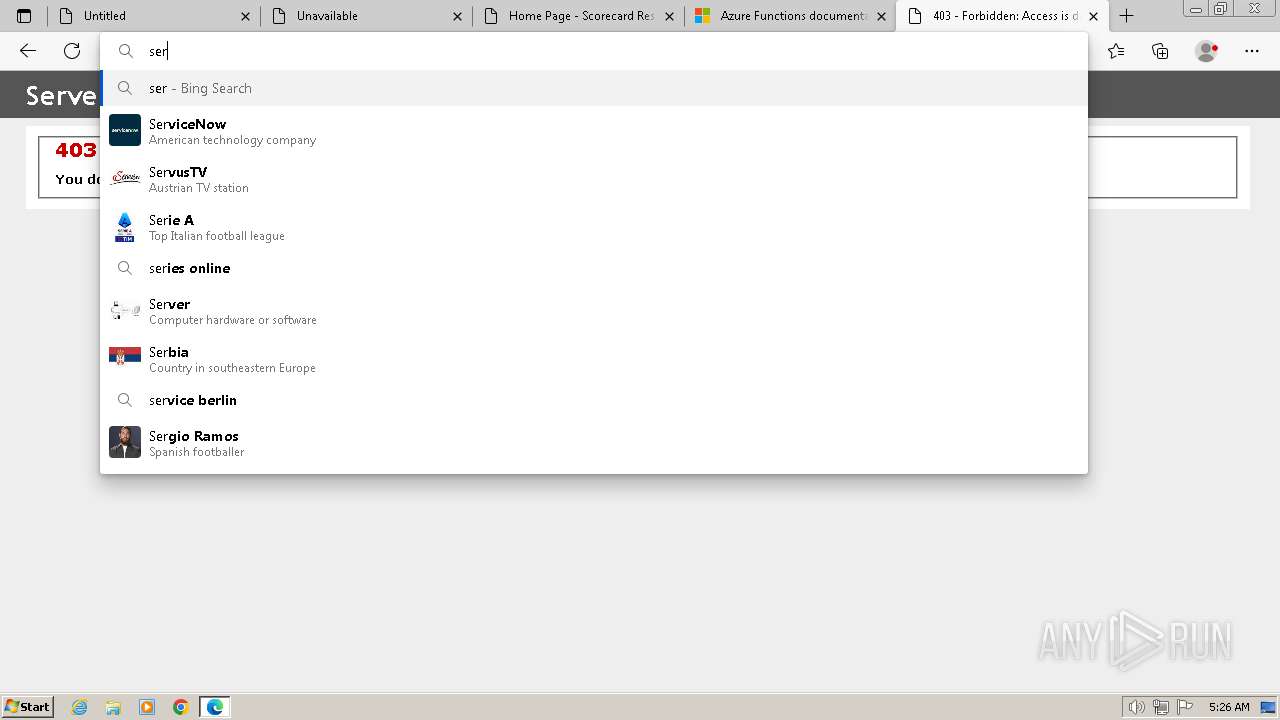Choose the ServiceNow suggestion
Image resolution: width=1280 pixels, height=720 pixels.
click(x=594, y=131)
